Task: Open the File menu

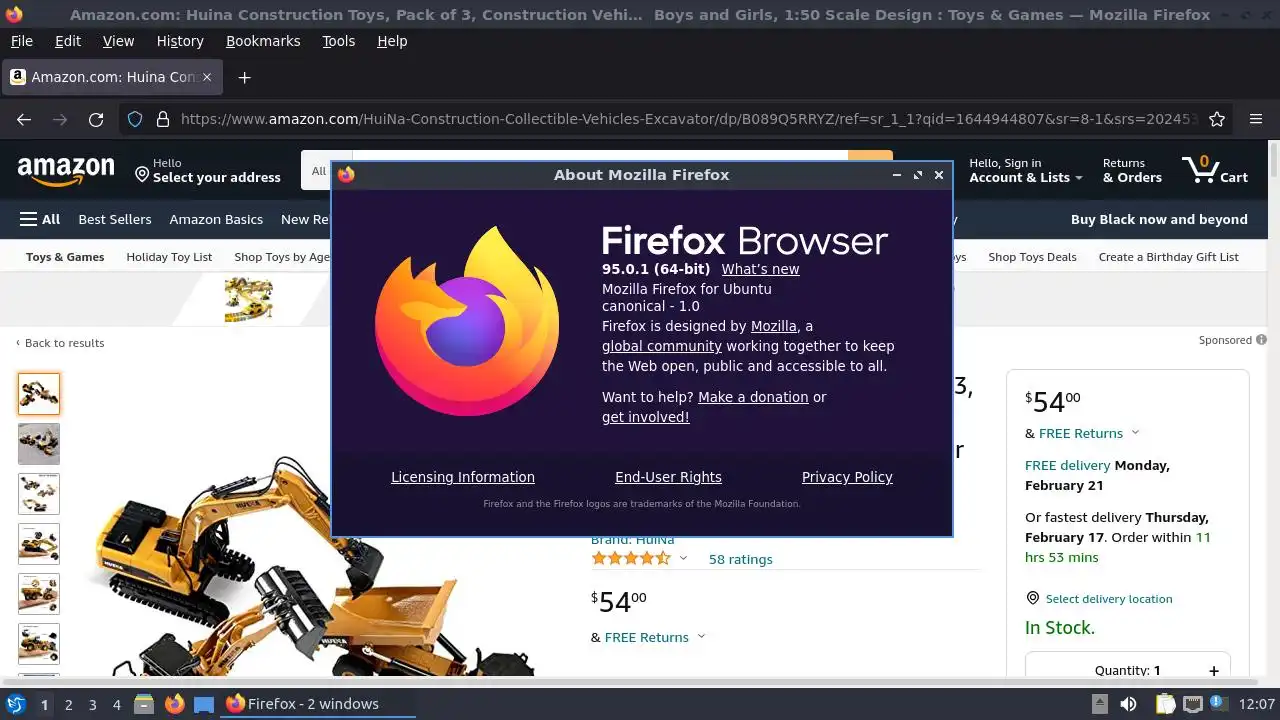Action: [x=21, y=41]
